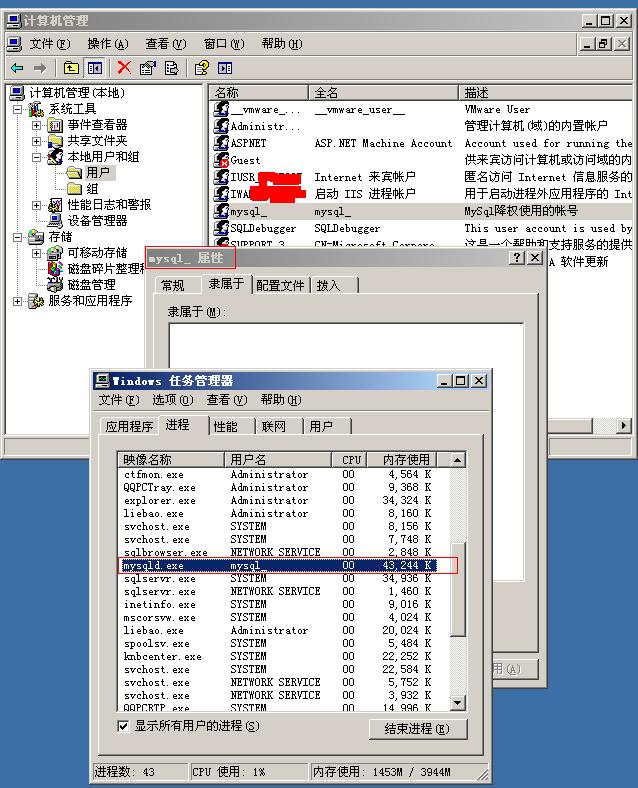Click the 结束进程(E) button
This screenshot has height=788, width=638.
417,729
